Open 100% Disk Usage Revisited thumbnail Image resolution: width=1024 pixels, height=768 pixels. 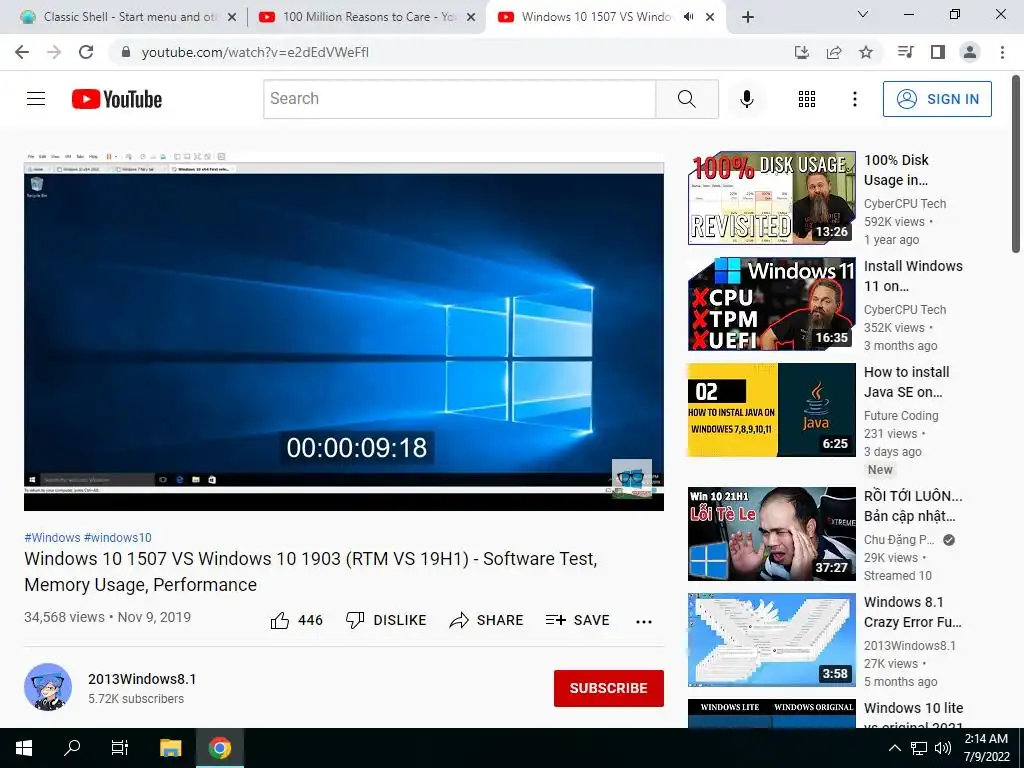pos(771,198)
